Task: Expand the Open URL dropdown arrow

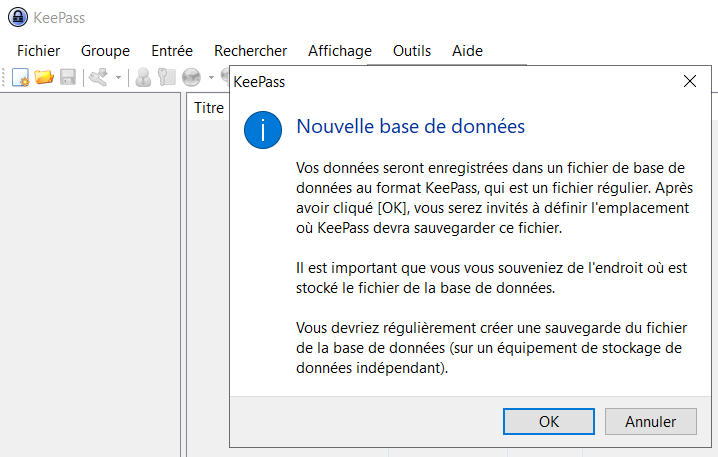Action: click(211, 78)
